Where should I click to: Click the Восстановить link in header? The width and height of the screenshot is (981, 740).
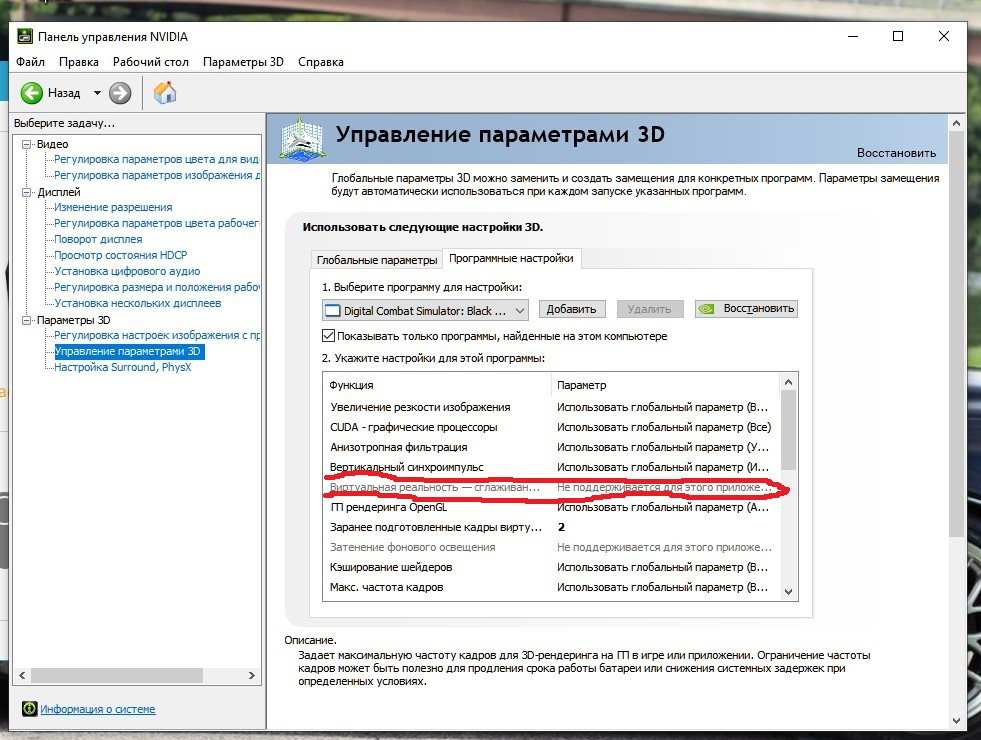896,153
